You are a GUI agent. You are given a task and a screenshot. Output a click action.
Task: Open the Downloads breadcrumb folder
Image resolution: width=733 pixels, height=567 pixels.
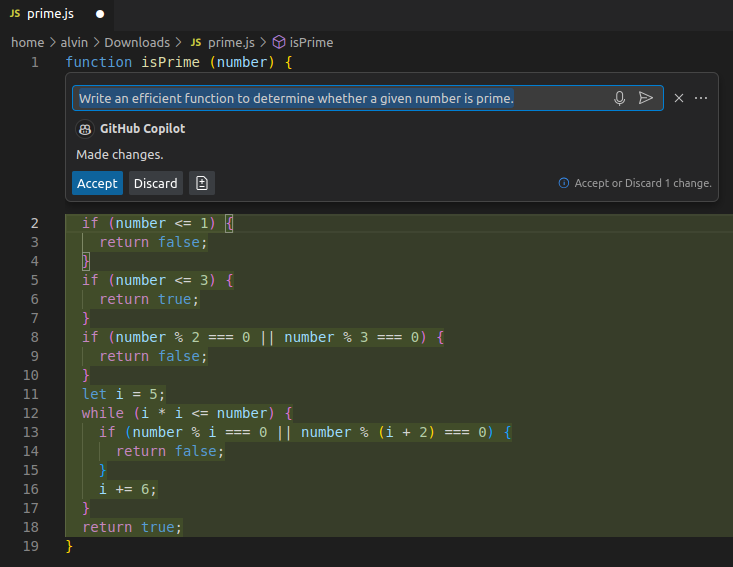click(x=138, y=43)
